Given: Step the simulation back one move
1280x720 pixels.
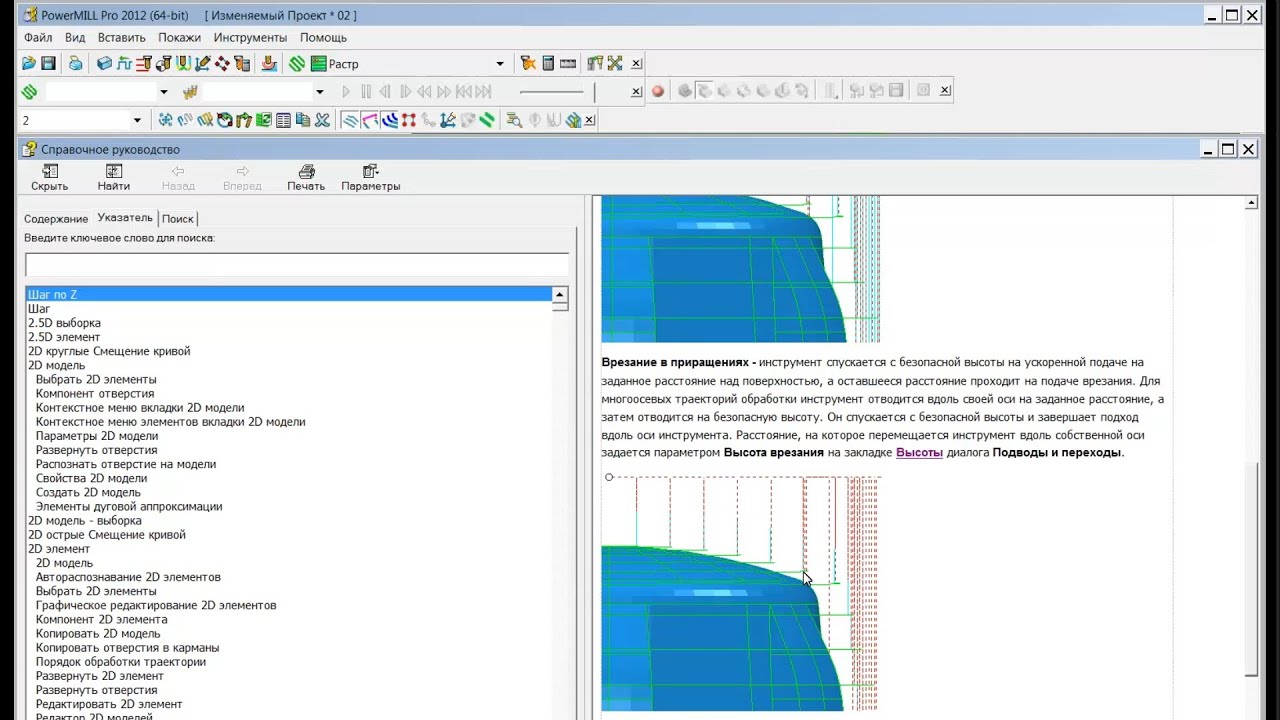Looking at the screenshot, I should coord(385,91).
